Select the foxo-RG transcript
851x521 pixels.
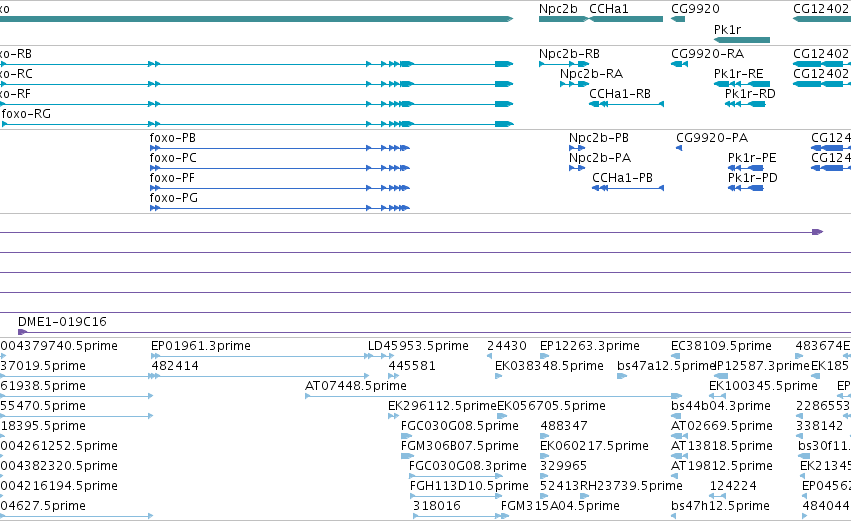click(x=257, y=124)
